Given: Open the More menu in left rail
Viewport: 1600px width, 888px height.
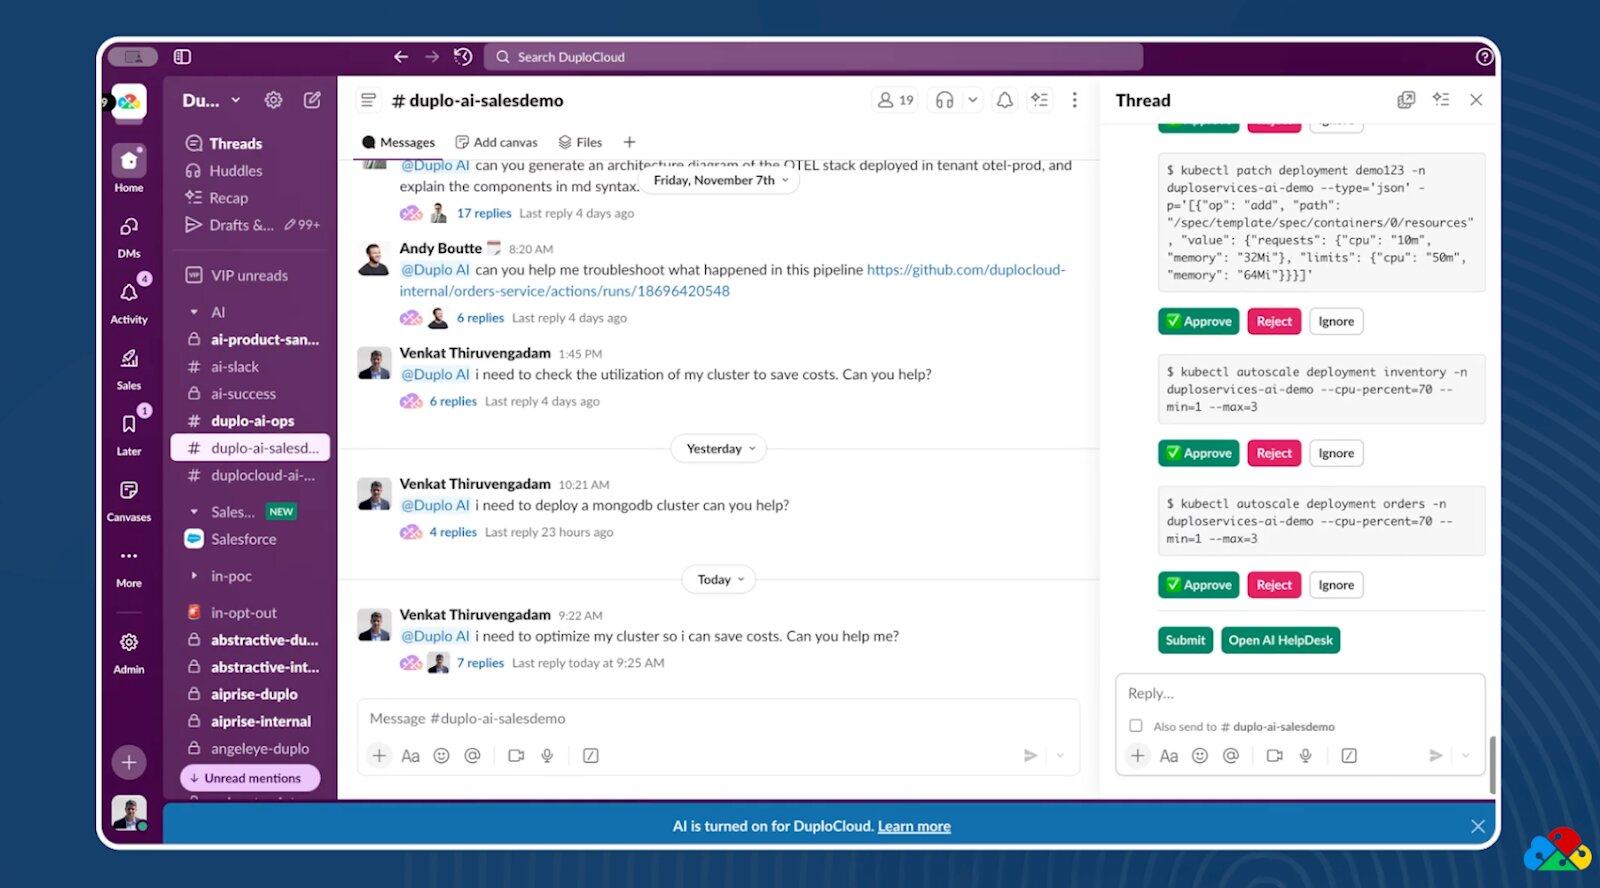Looking at the screenshot, I should point(129,565).
